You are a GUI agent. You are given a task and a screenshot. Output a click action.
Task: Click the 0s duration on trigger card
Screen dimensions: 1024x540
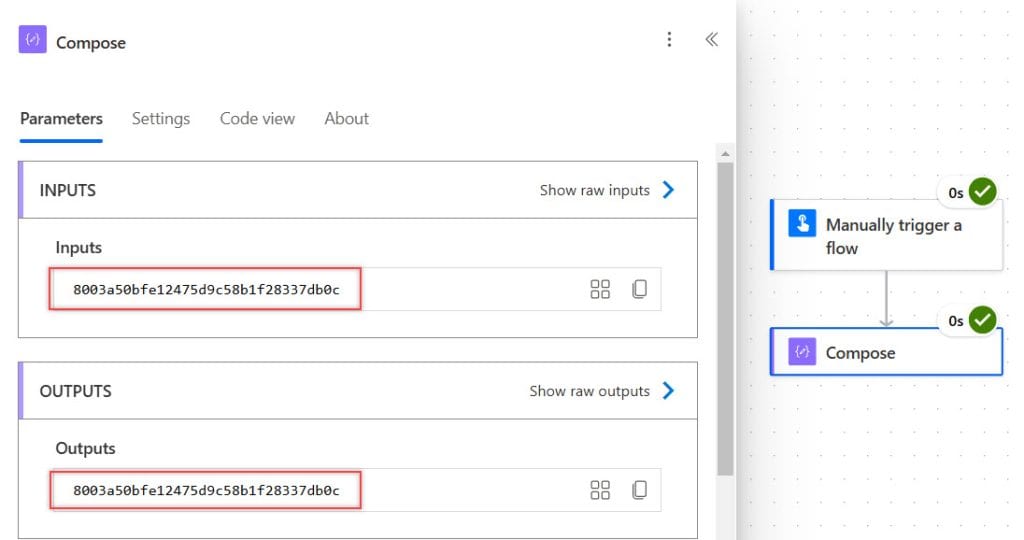coord(956,193)
